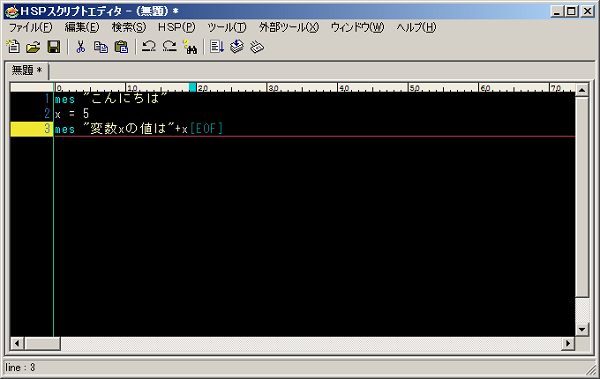This screenshot has width=600, height=379.
Task: Open a file with the folder icon
Action: click(x=33, y=47)
